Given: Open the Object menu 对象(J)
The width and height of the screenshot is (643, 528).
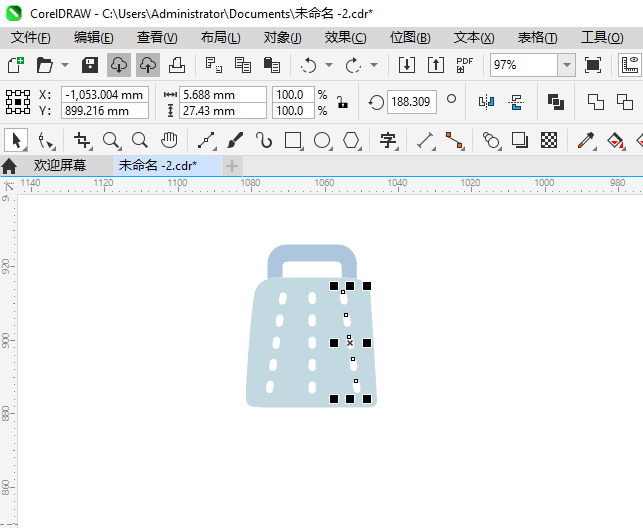Looking at the screenshot, I should click(x=283, y=38).
